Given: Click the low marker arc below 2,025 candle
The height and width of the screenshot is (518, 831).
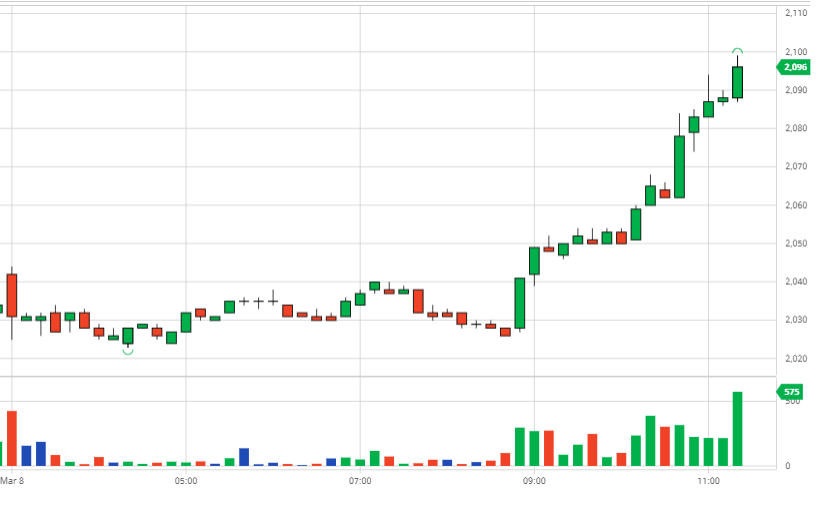Looking at the screenshot, I should (x=128, y=352).
